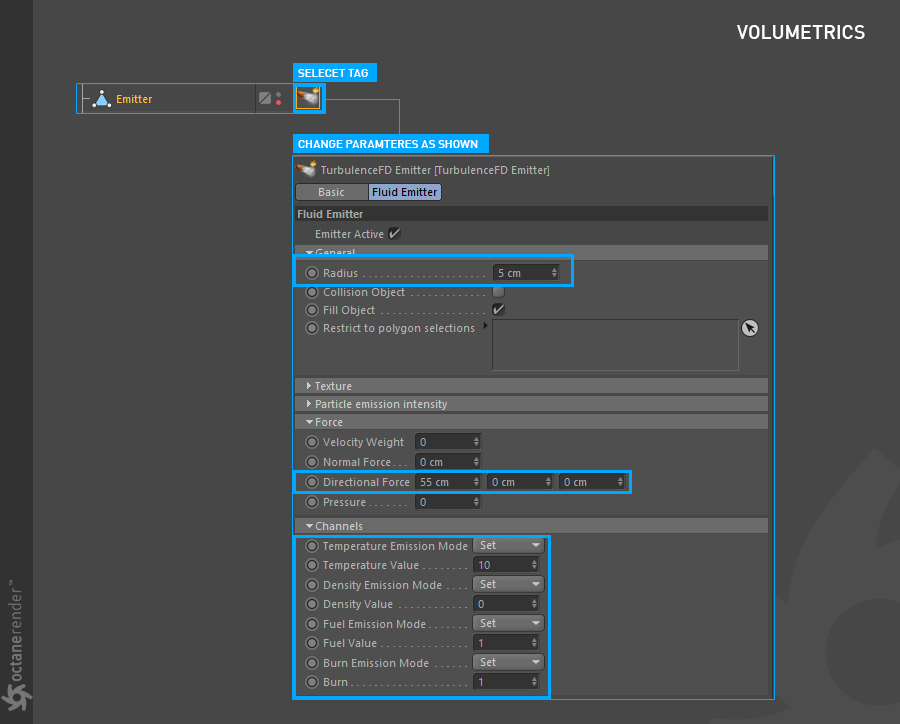Click Directional Force last 0 cm field
The height and width of the screenshot is (724, 900).
click(x=592, y=482)
